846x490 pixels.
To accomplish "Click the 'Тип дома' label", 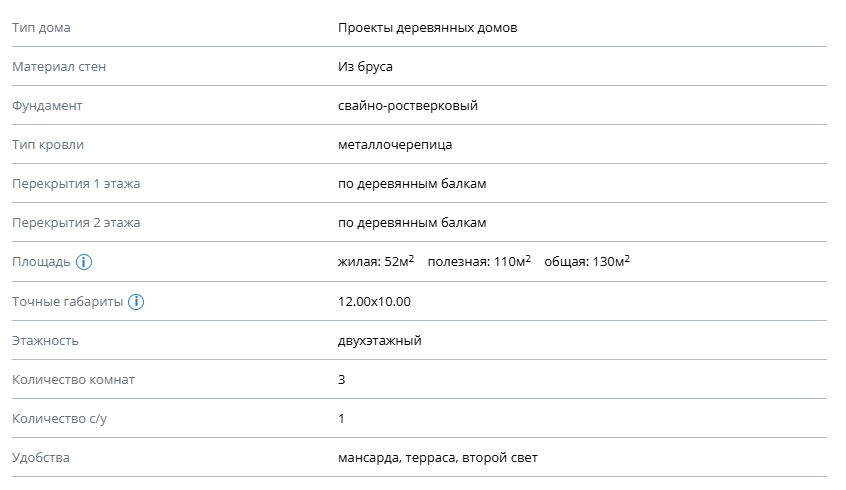I will click(41, 28).
